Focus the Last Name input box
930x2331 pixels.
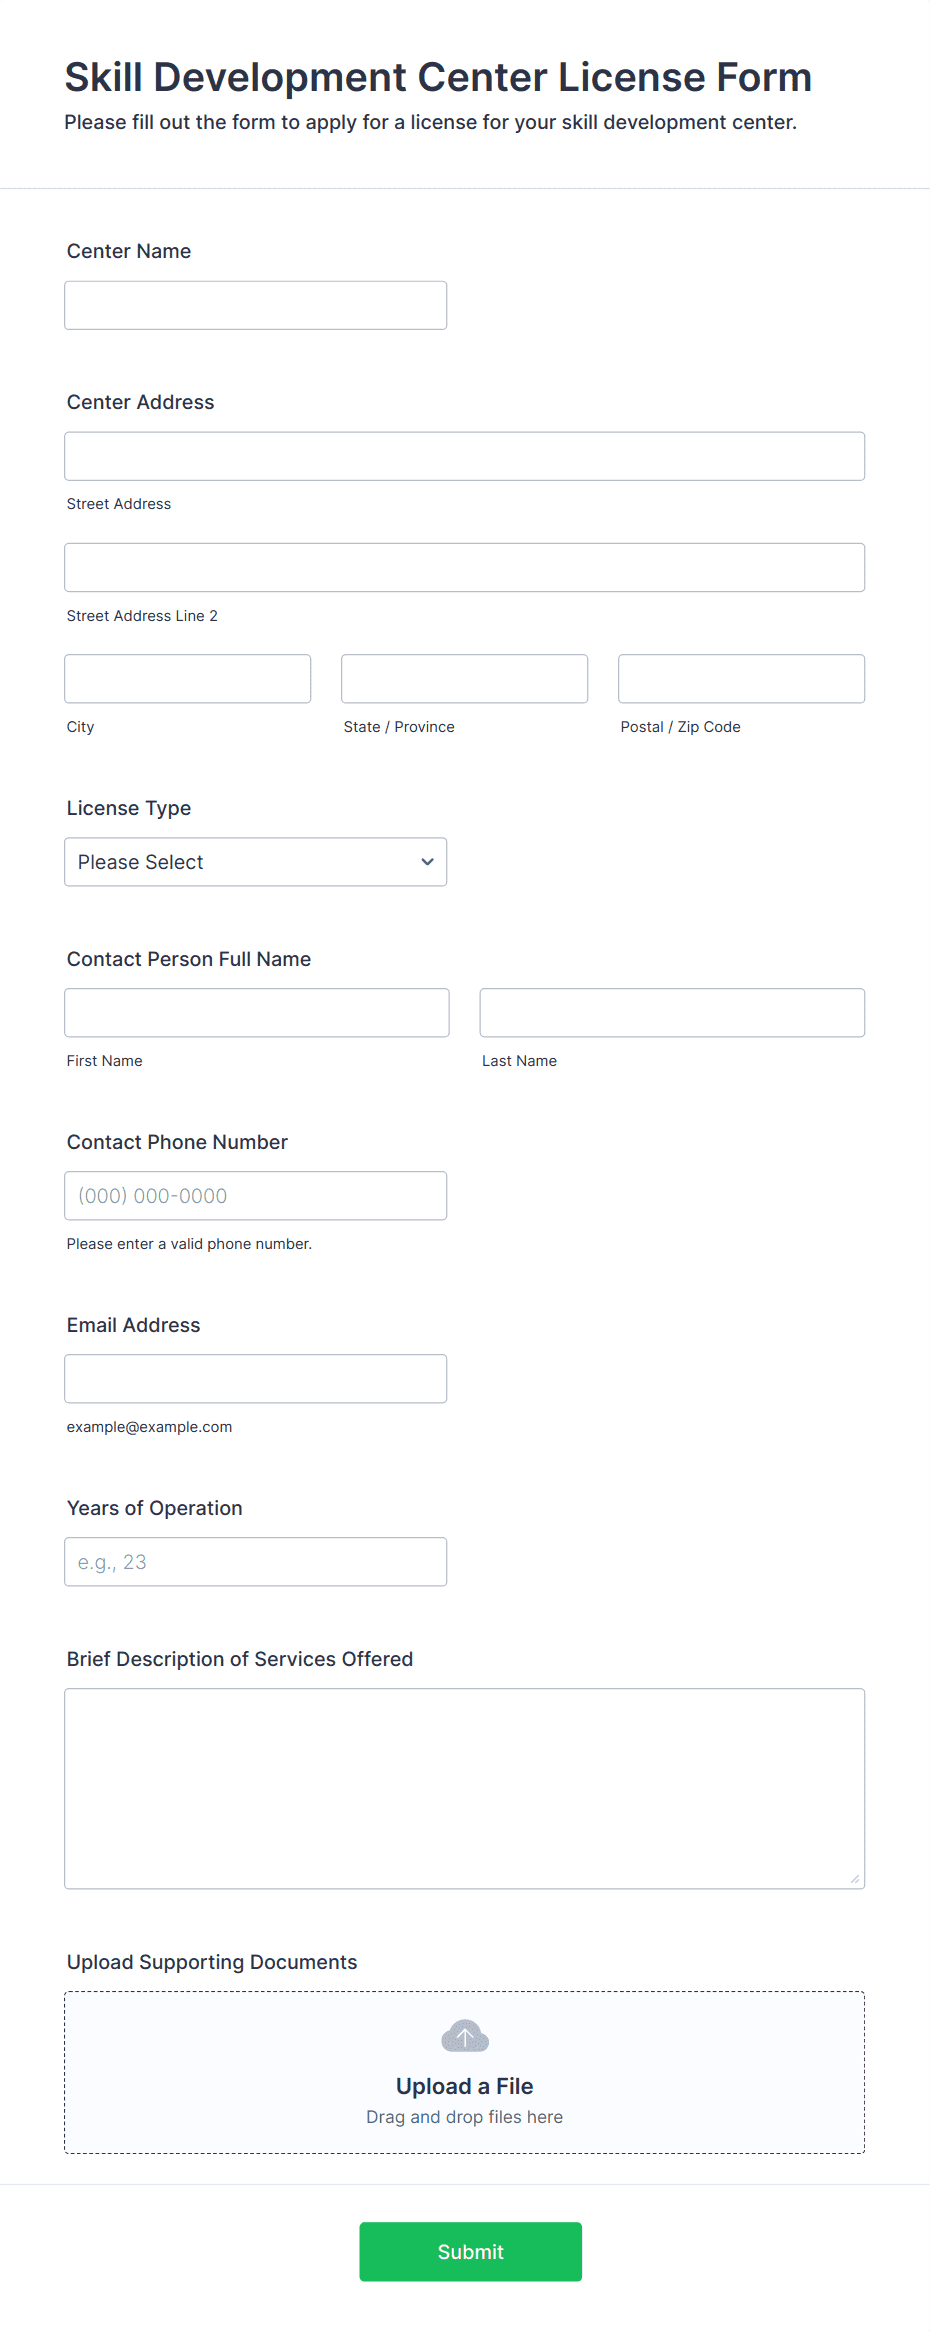(673, 1013)
